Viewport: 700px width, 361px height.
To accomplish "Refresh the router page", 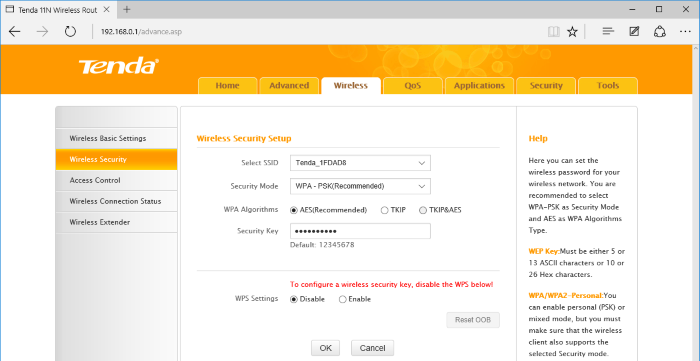I will click(x=70, y=32).
